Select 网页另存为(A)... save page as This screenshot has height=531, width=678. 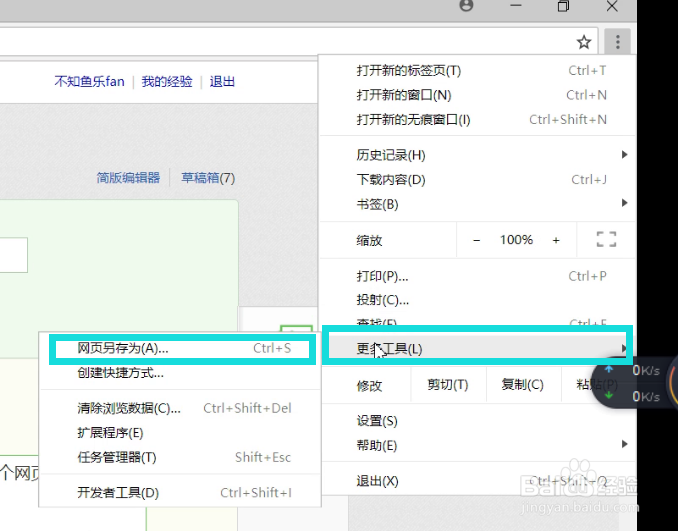point(182,349)
